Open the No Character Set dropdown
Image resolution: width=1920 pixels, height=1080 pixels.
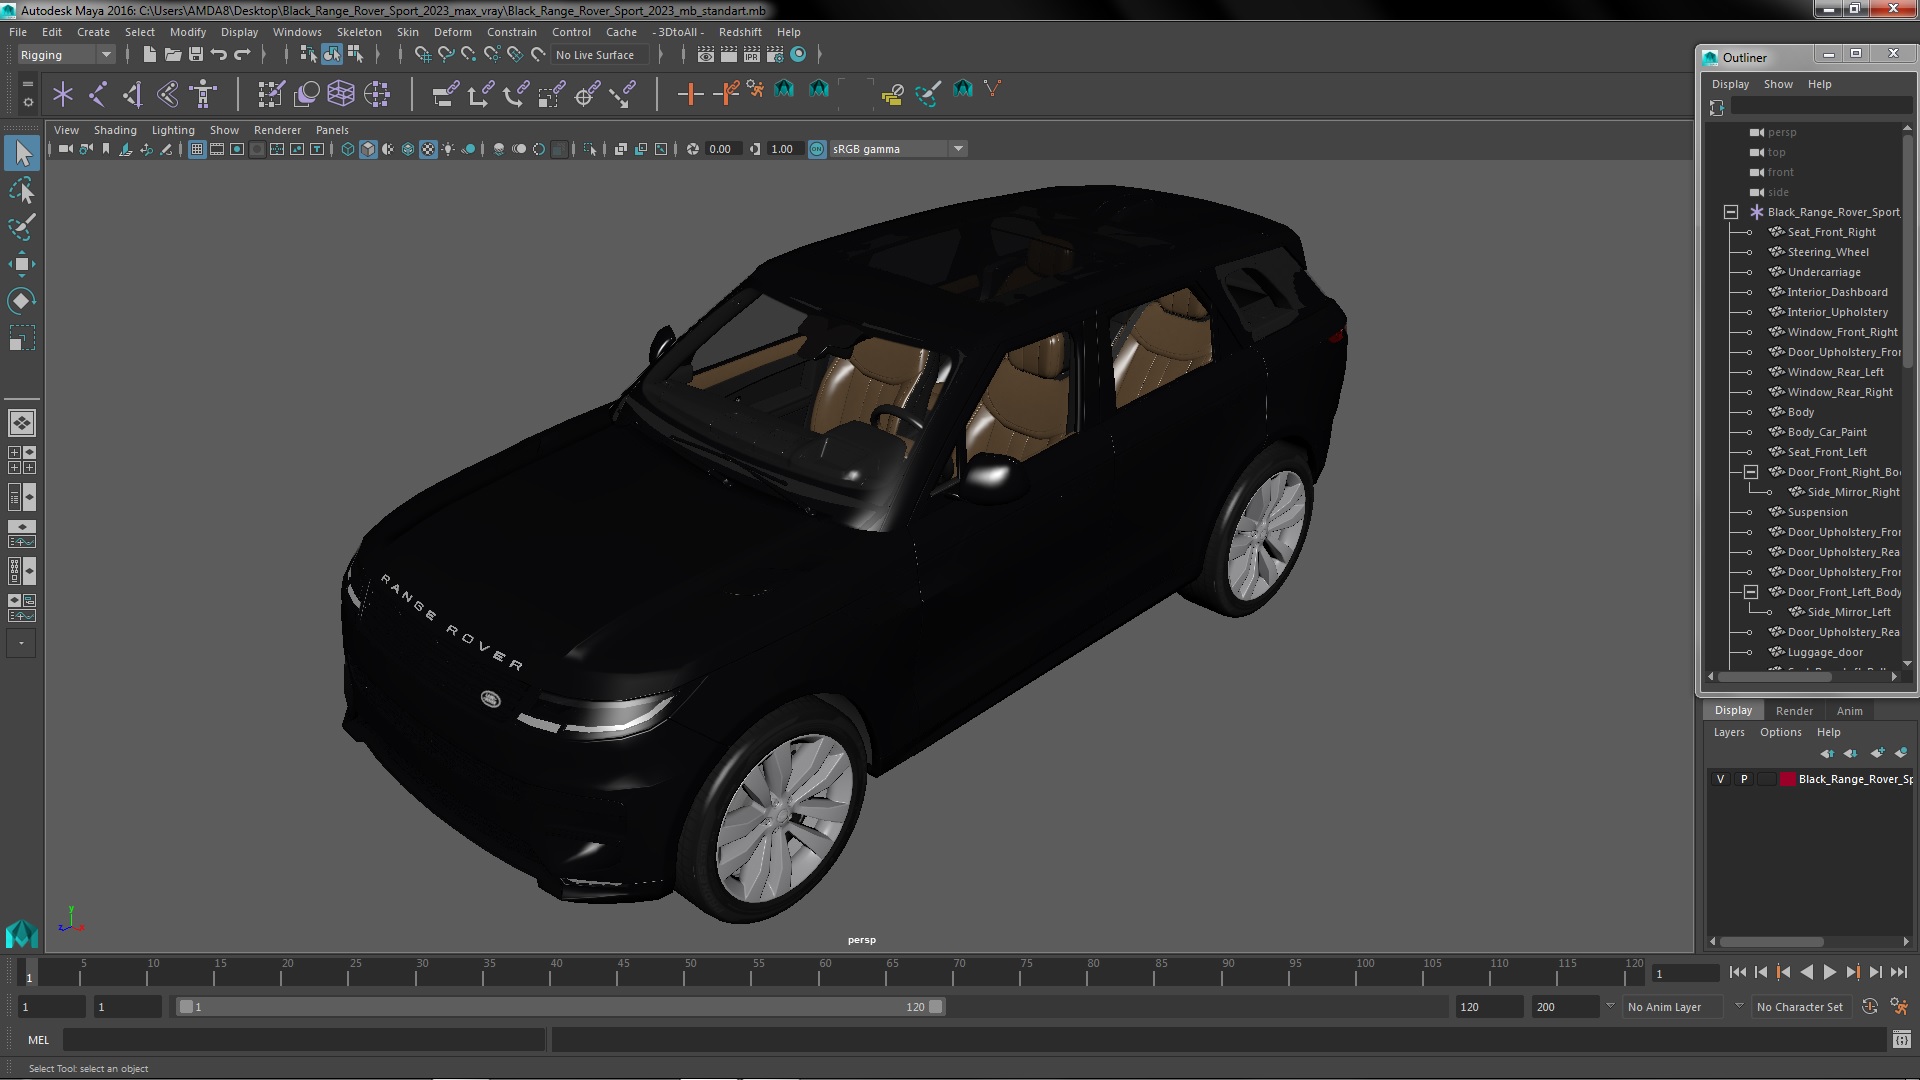pyautogui.click(x=1803, y=1007)
